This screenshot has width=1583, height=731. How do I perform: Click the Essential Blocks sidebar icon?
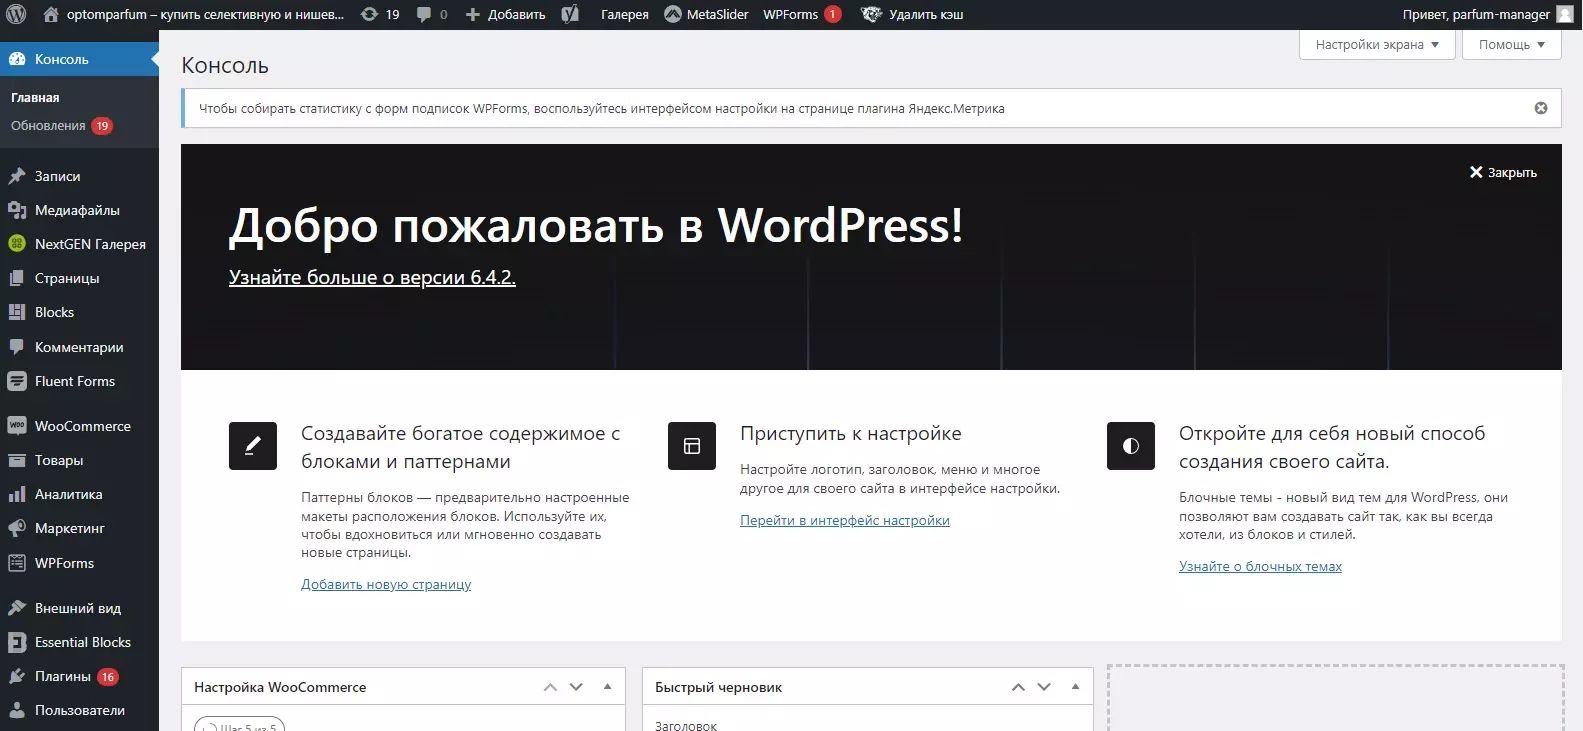[17, 642]
